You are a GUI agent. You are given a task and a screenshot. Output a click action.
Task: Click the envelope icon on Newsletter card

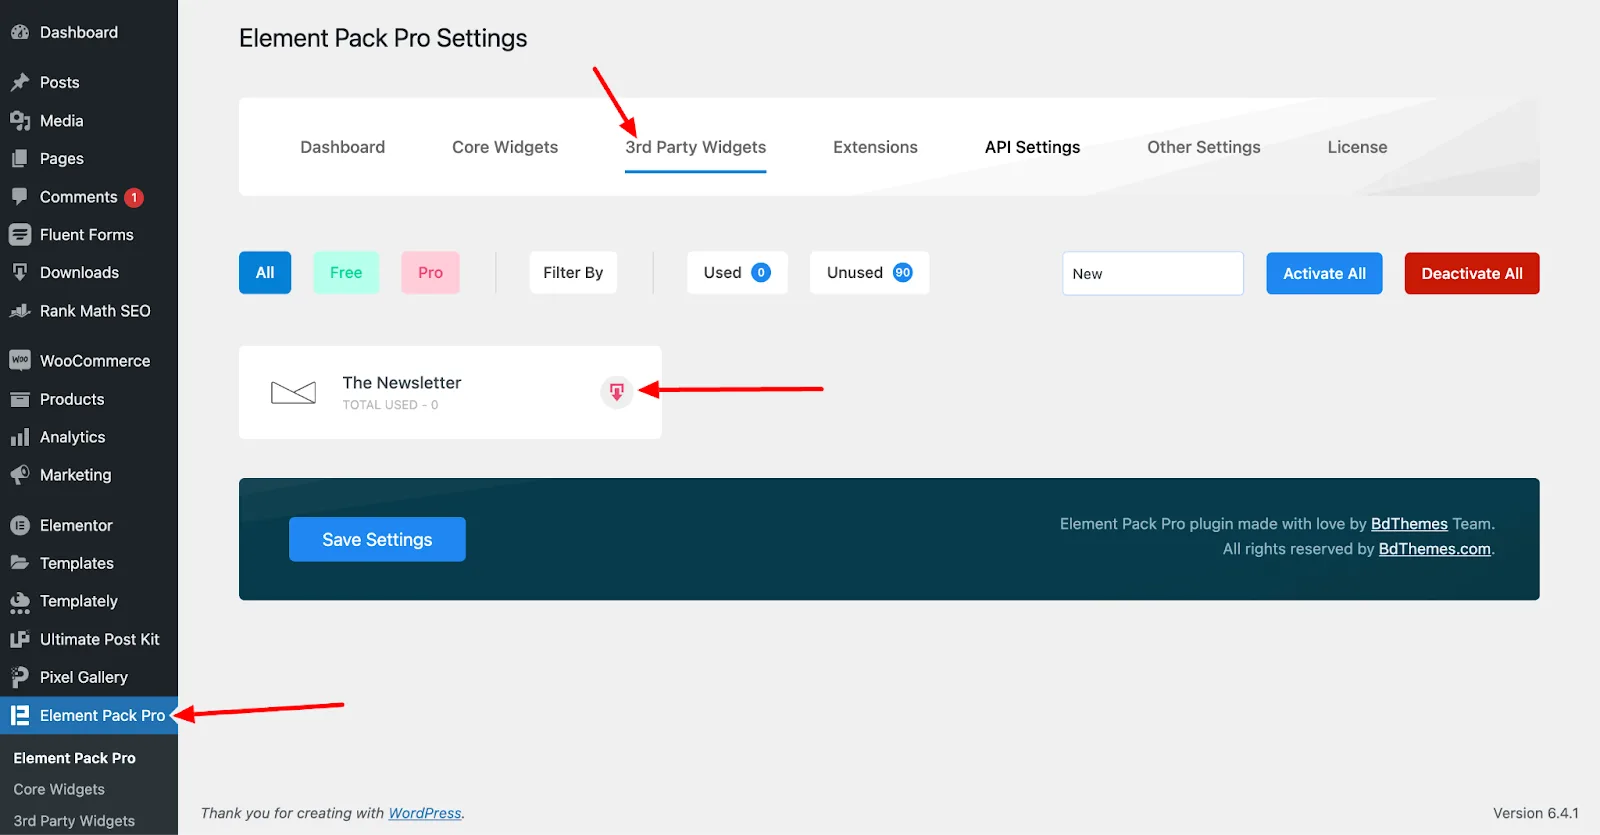[x=293, y=392]
